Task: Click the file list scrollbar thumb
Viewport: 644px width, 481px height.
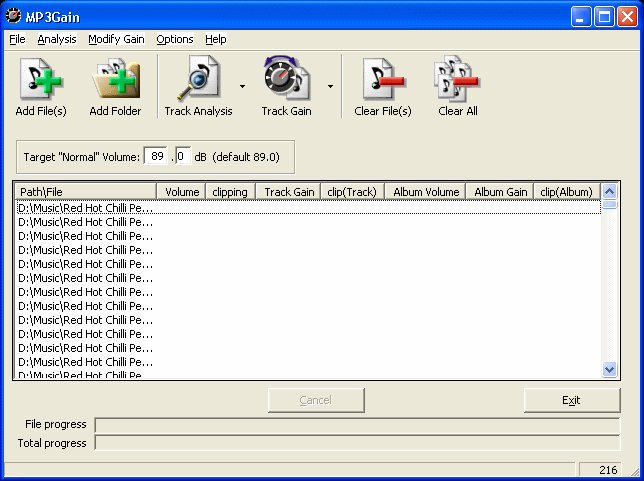Action: (610, 204)
